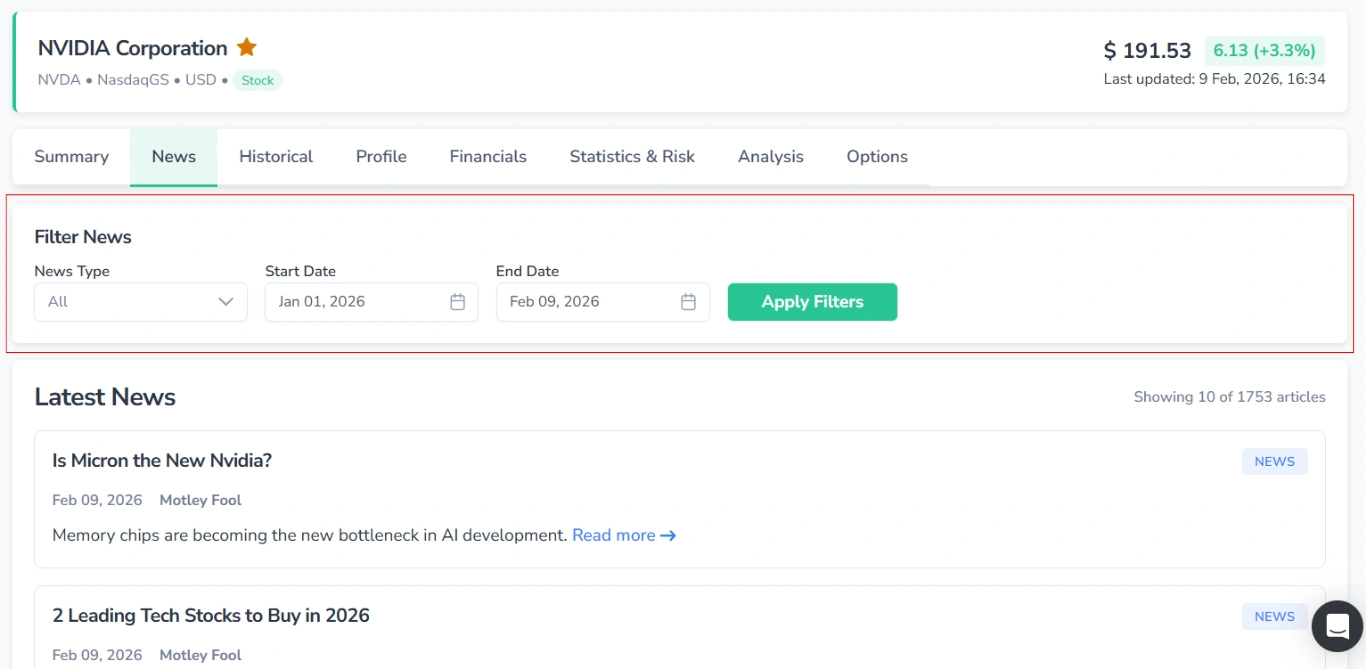Viewport: 1366px width, 670px height.
Task: Open the Analysis tab
Action: coord(770,157)
